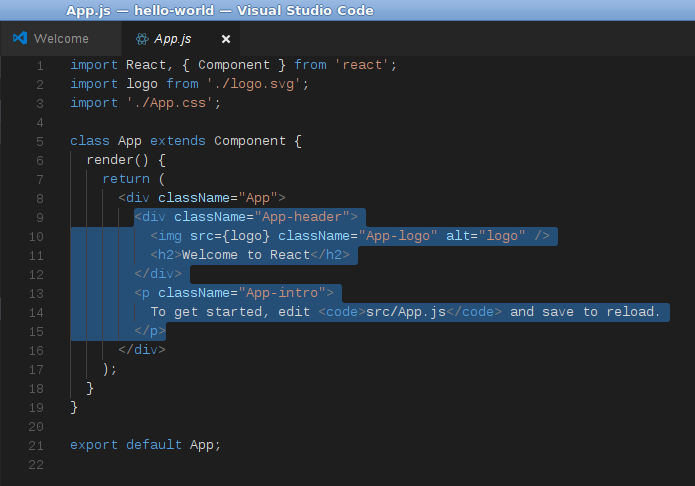The width and height of the screenshot is (695, 486).
Task: Click line number 5 in gutter
Action: pos(40,141)
